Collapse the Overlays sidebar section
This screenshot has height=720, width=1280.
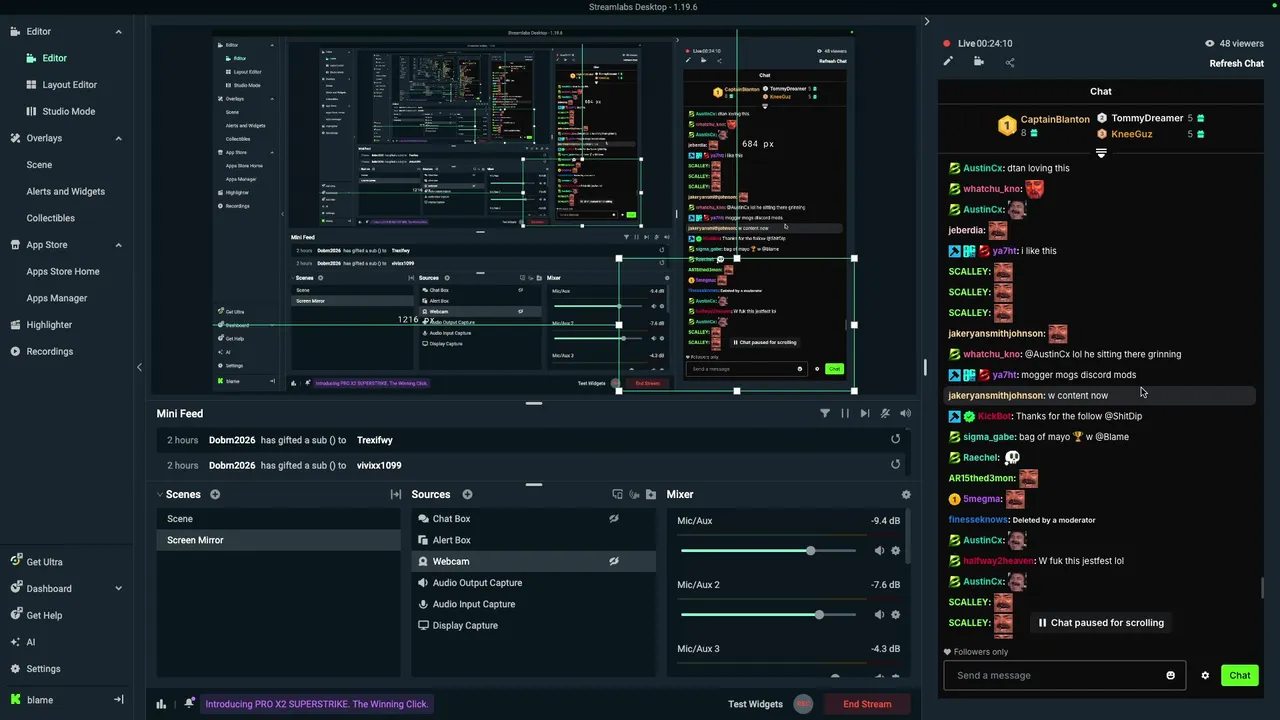tap(118, 138)
